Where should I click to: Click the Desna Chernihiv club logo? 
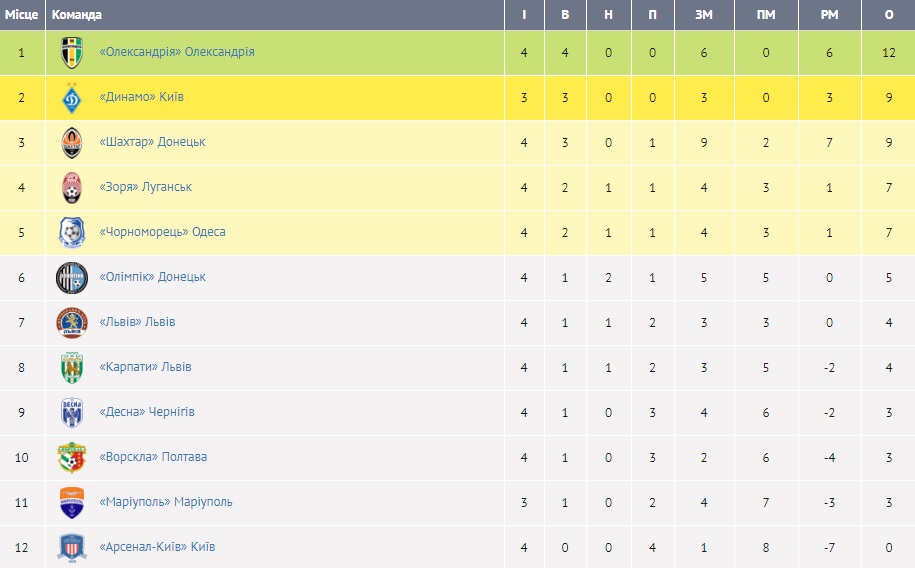[72, 412]
